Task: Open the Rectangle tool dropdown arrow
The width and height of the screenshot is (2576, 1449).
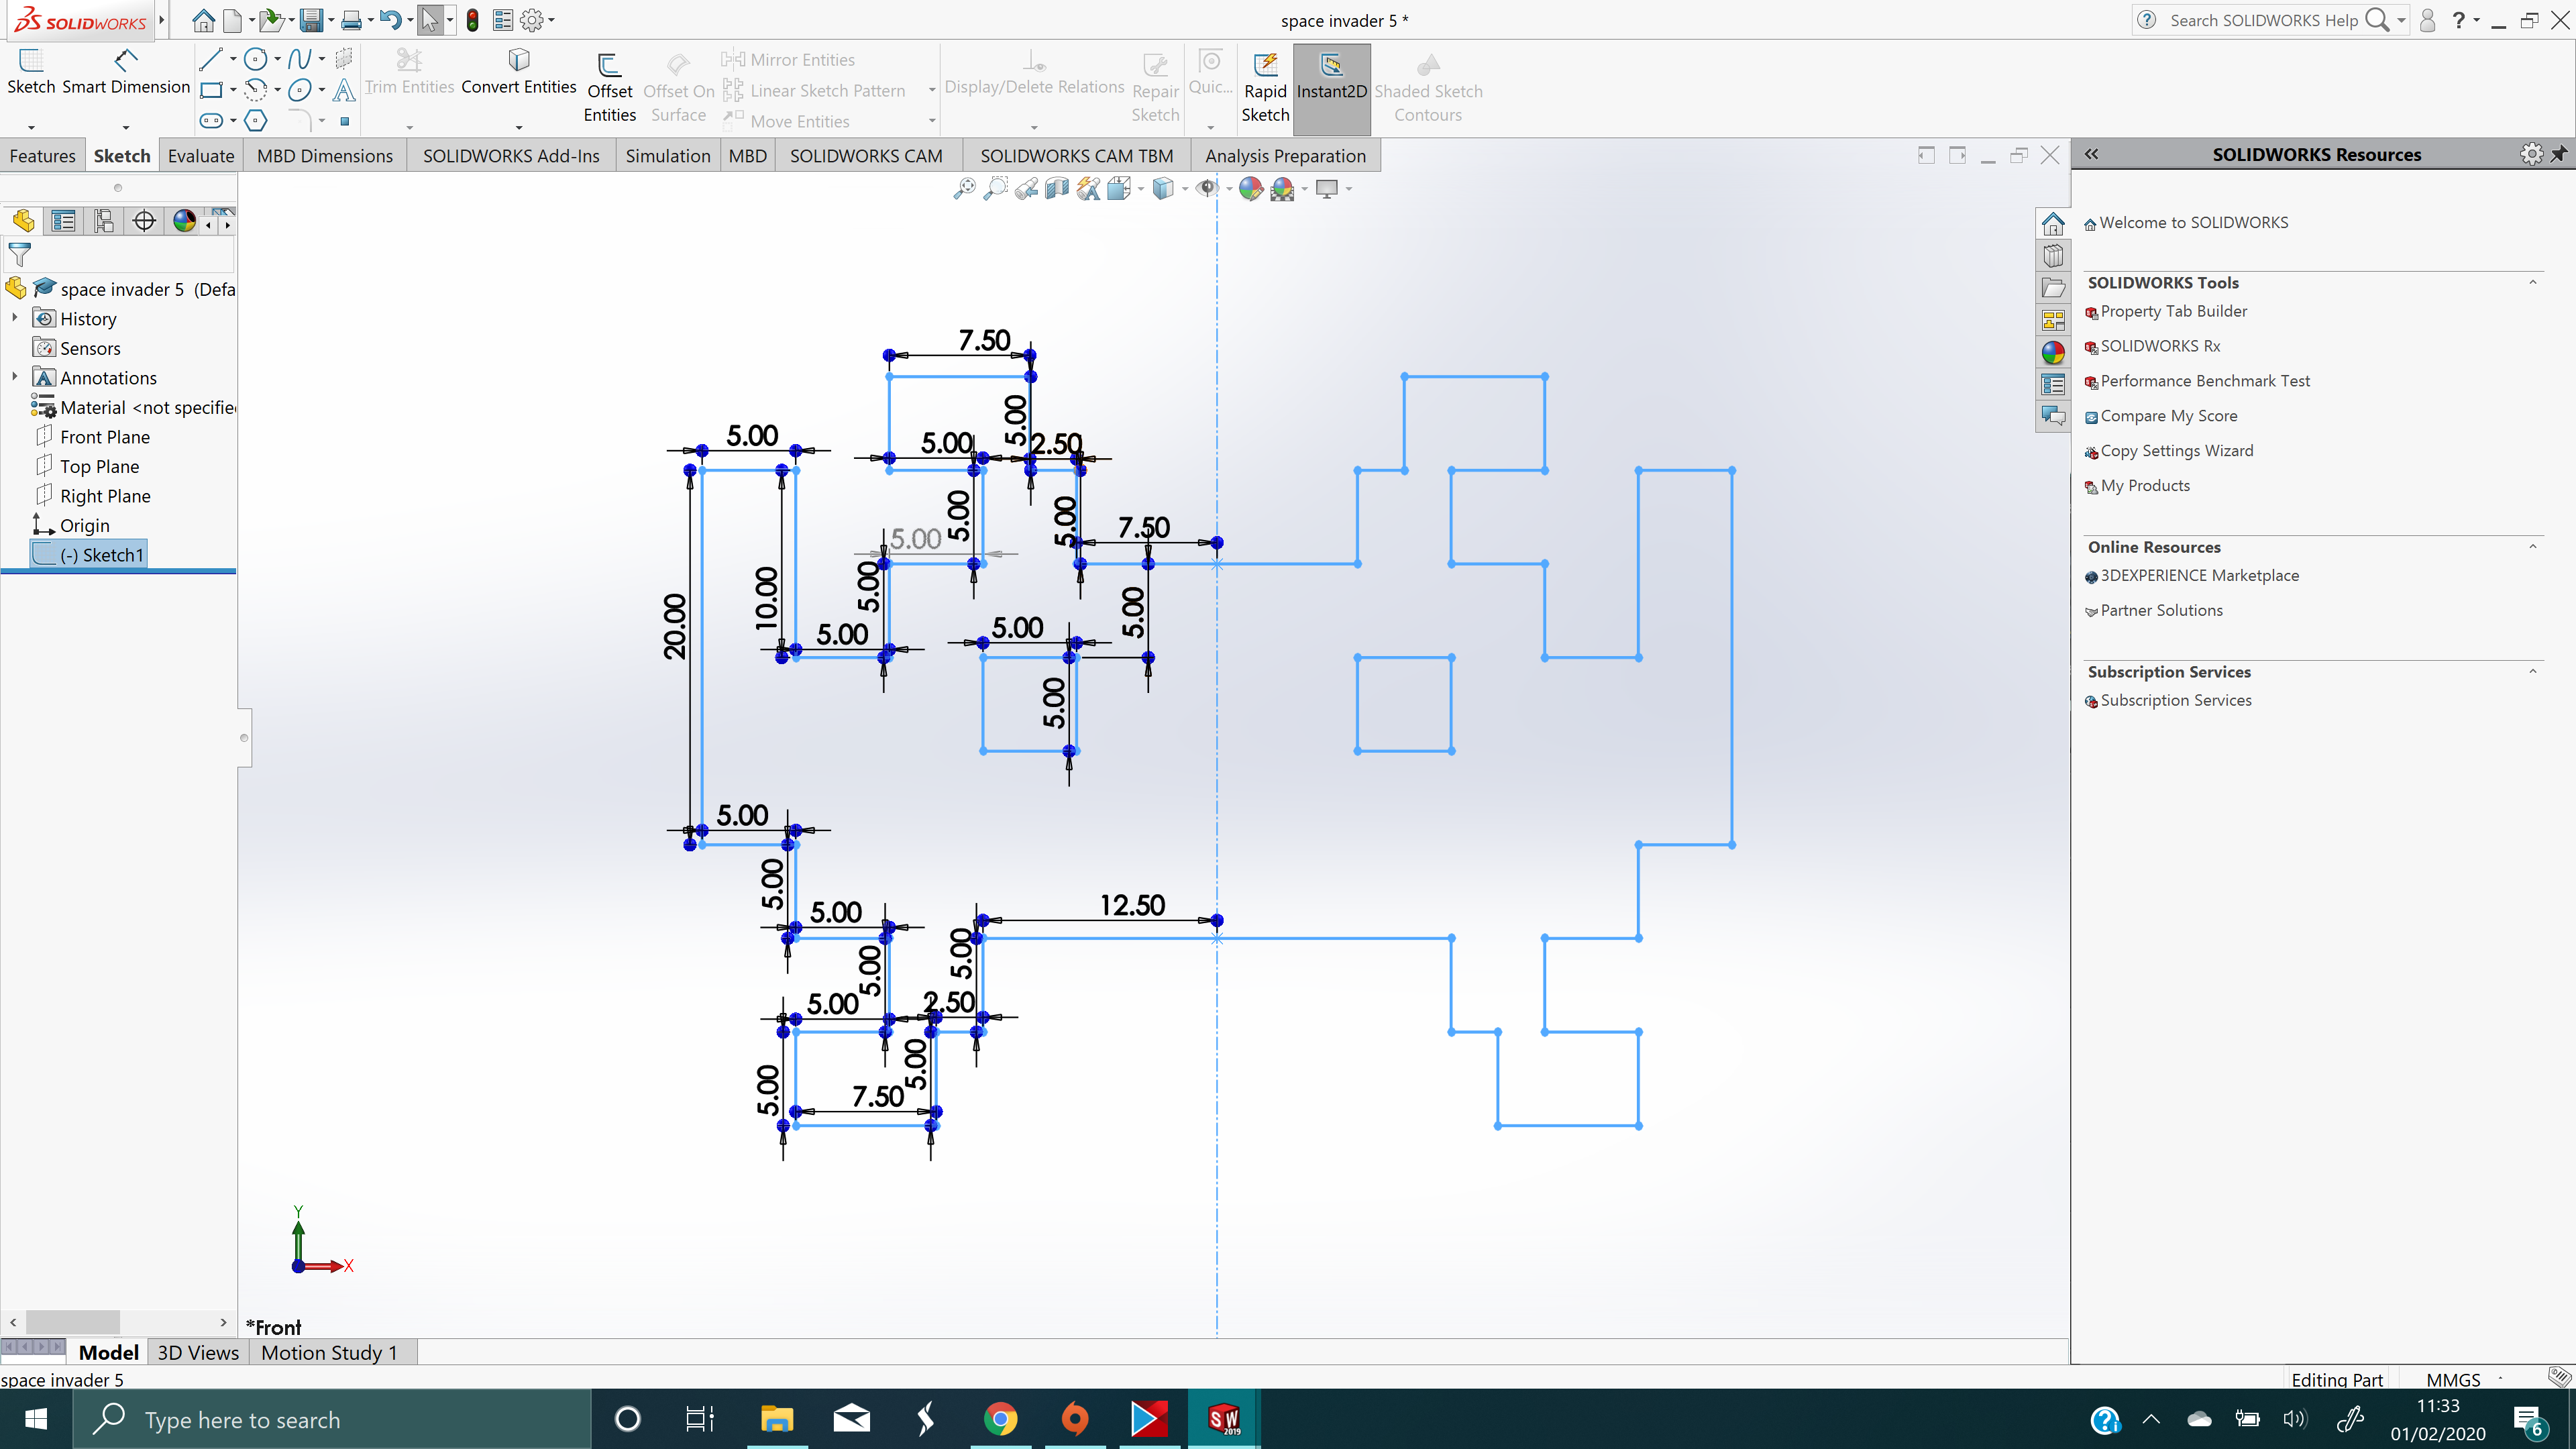Action: coord(233,91)
